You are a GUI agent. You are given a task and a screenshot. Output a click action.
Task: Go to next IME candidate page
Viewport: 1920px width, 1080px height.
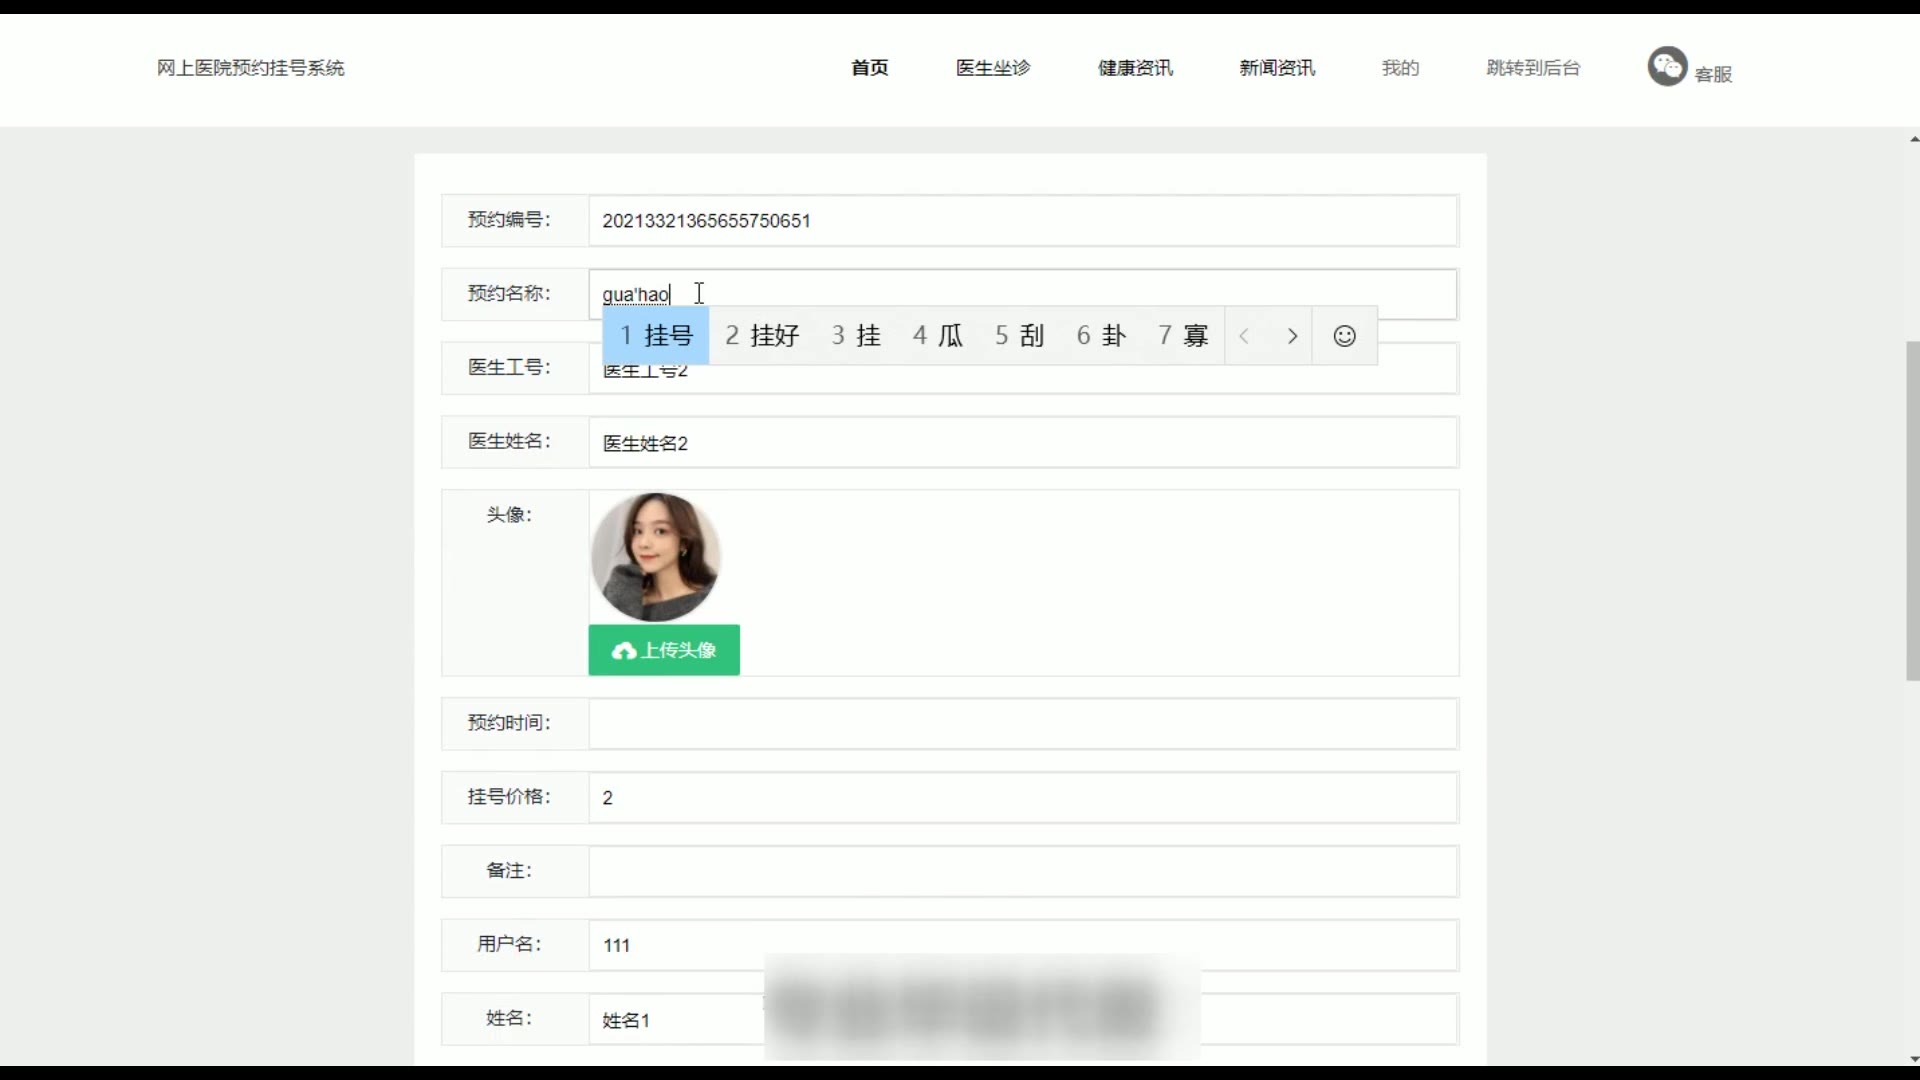1292,336
